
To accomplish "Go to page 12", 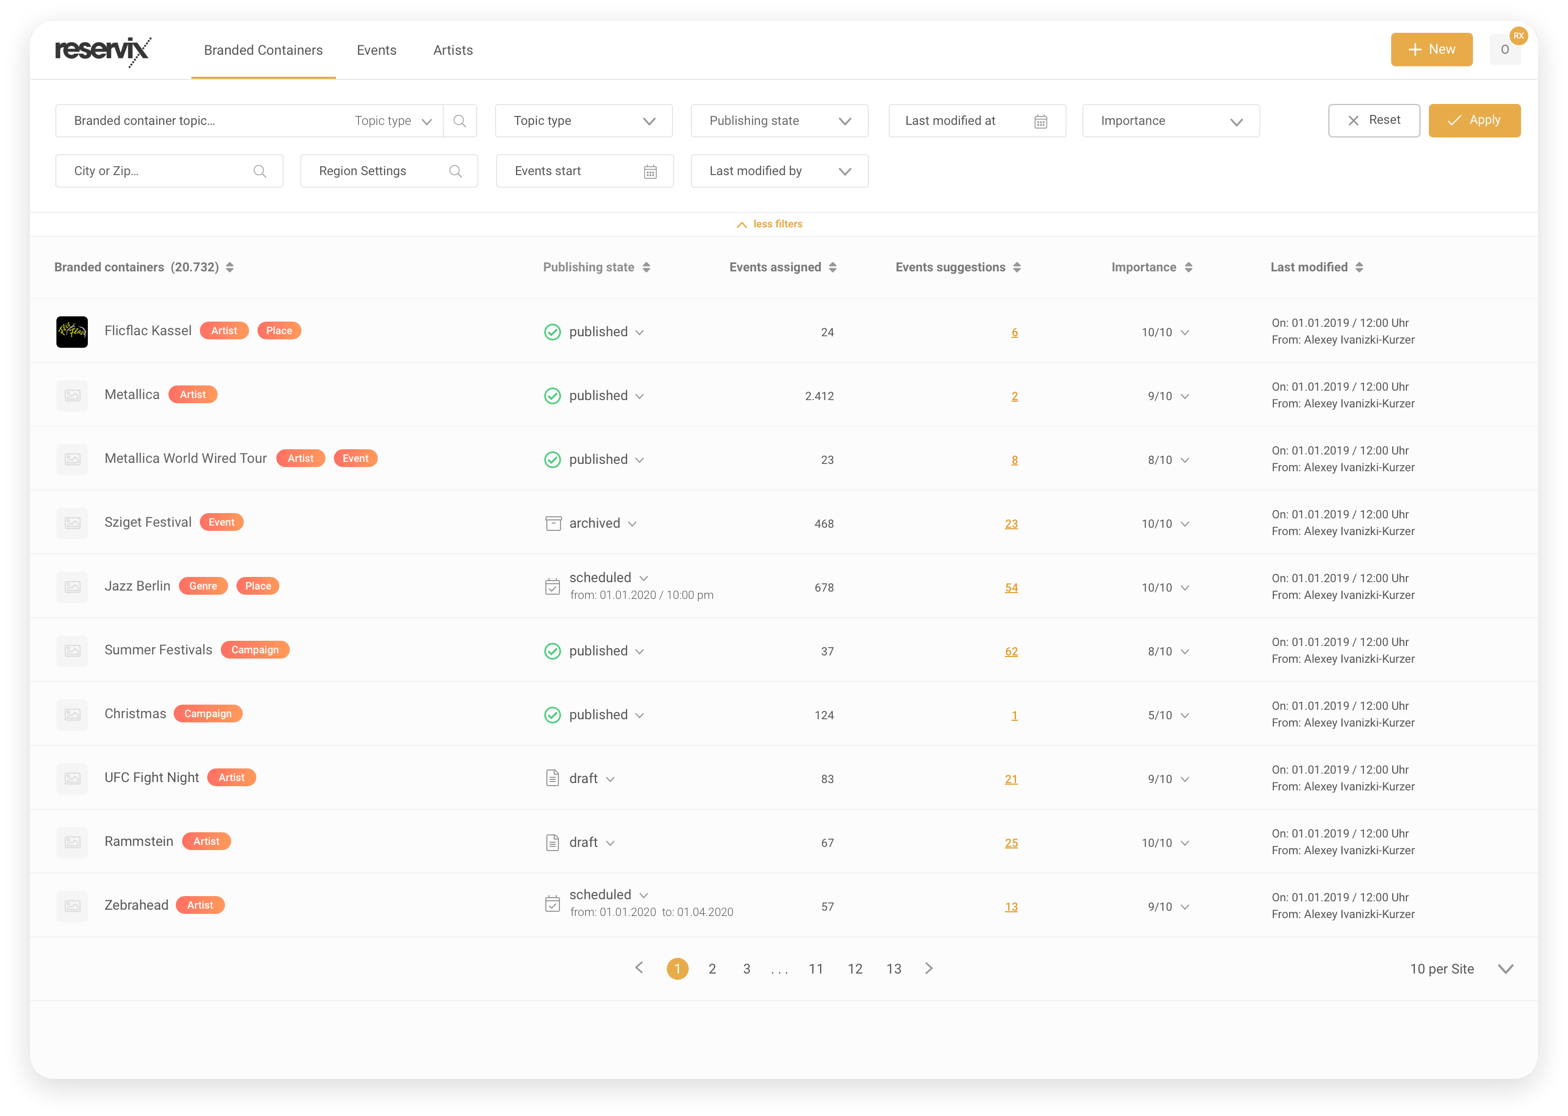I will (855, 969).
